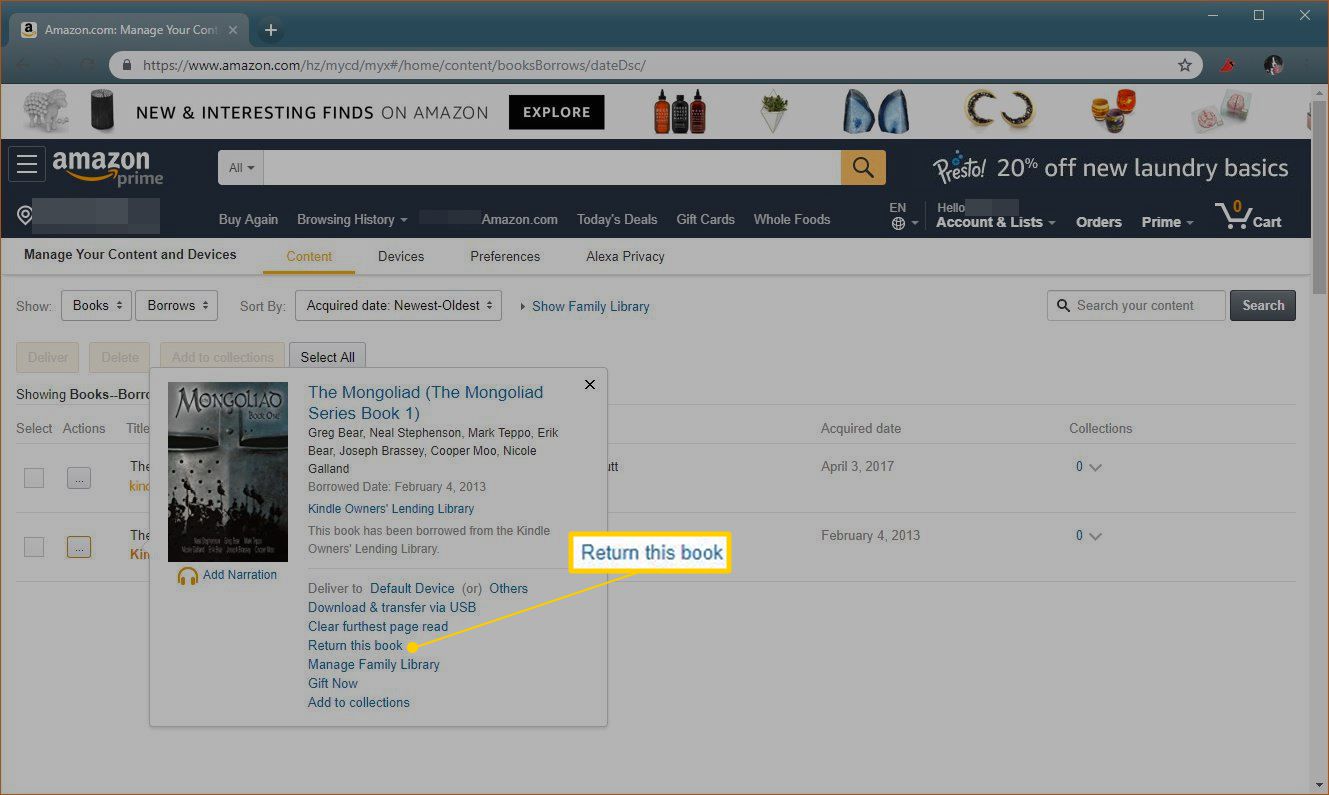Focus the Search your content field
Image resolution: width=1329 pixels, height=795 pixels.
coord(1136,306)
